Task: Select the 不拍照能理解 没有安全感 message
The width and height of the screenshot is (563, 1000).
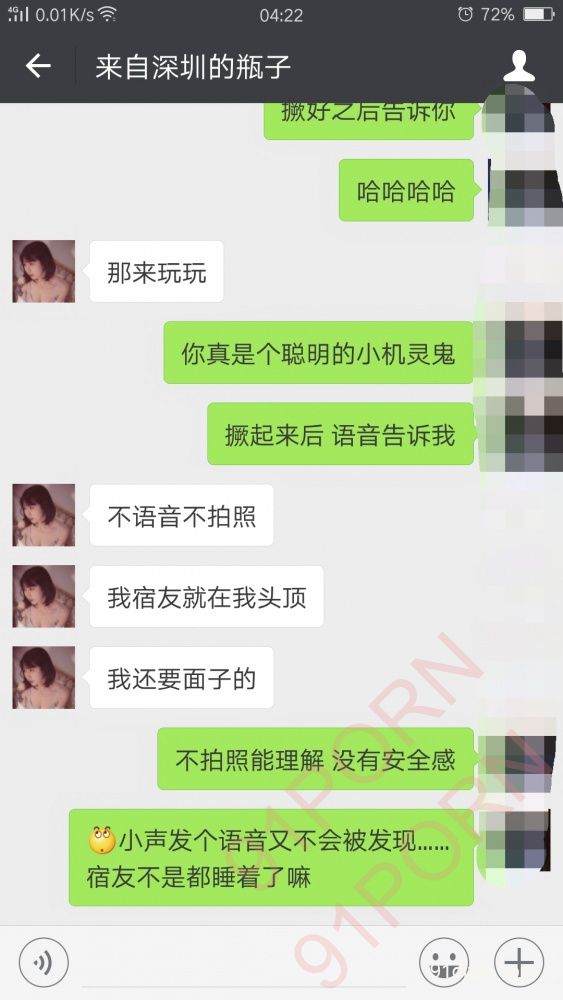Action: point(316,759)
